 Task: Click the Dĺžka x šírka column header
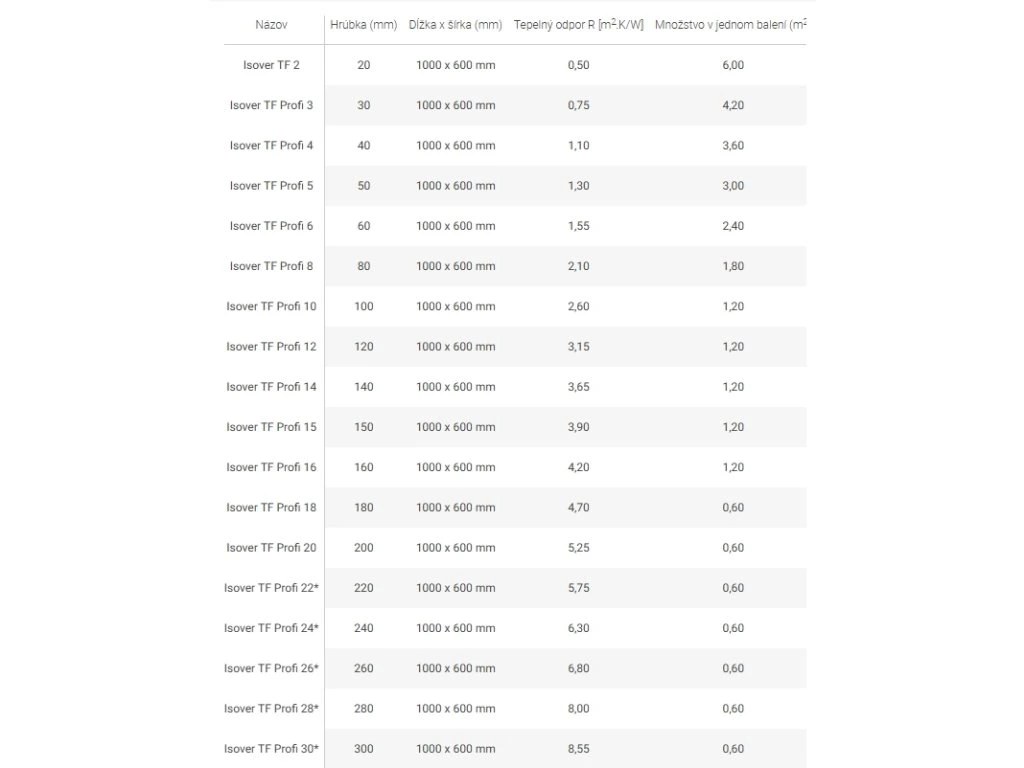455,25
